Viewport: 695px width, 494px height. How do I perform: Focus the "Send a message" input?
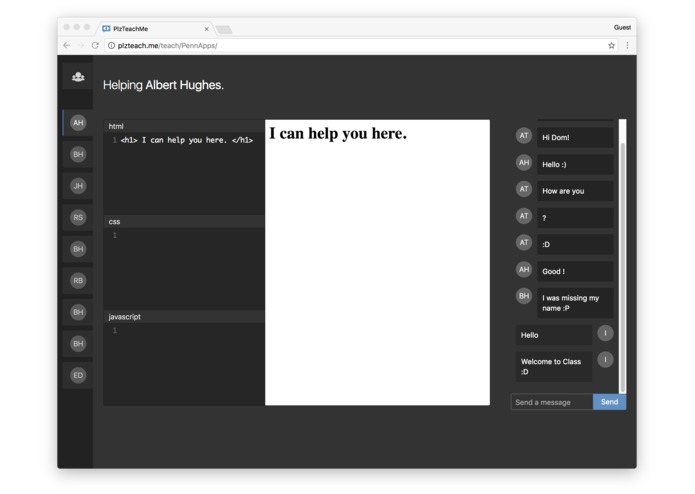pos(552,402)
